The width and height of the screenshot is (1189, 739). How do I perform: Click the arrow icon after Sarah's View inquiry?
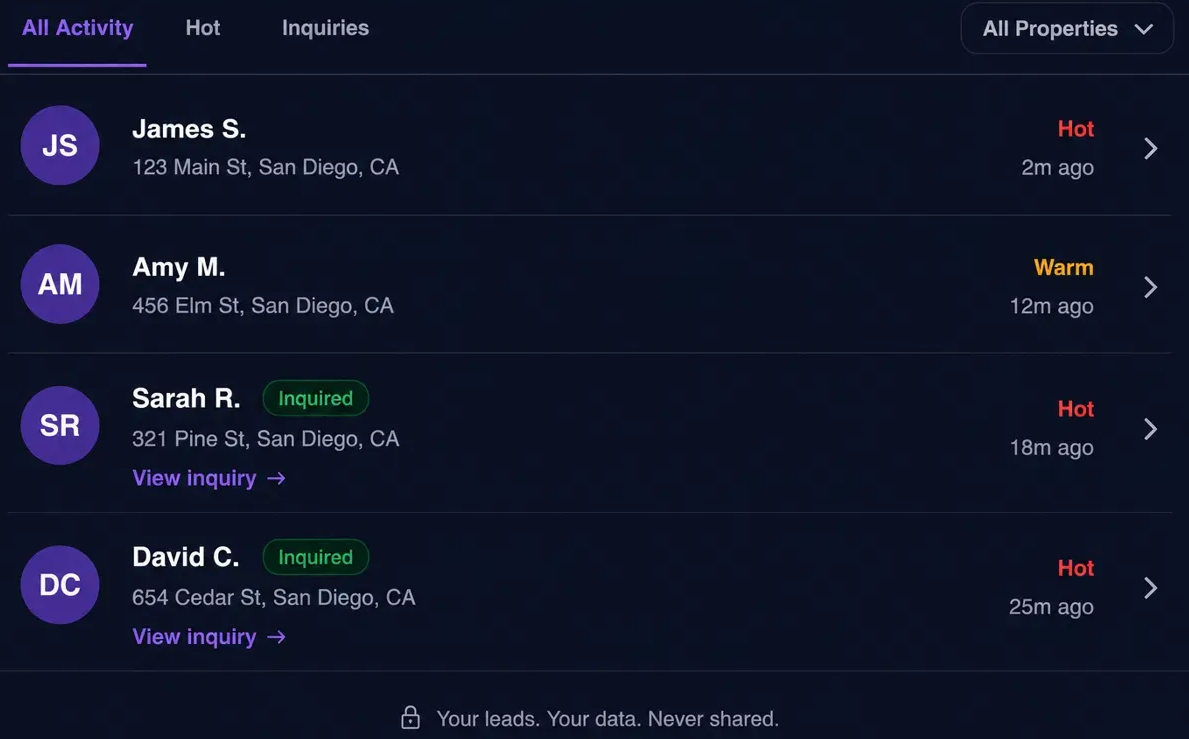pyautogui.click(x=277, y=478)
